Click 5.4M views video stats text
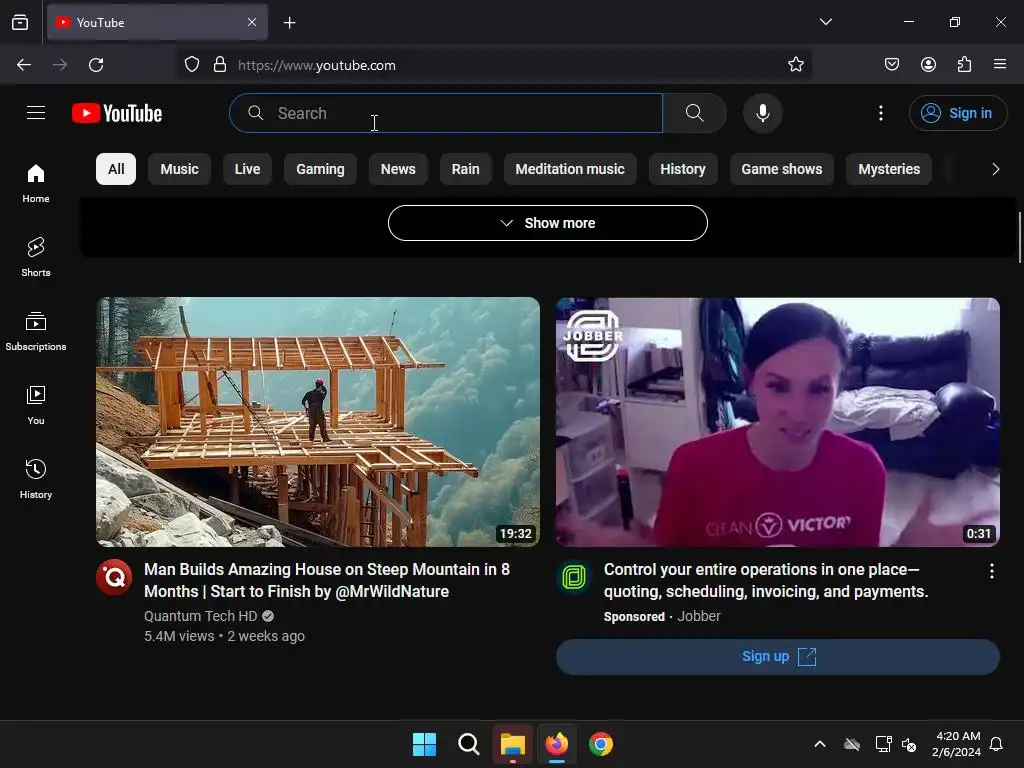The height and width of the screenshot is (768, 1024). tap(224, 636)
